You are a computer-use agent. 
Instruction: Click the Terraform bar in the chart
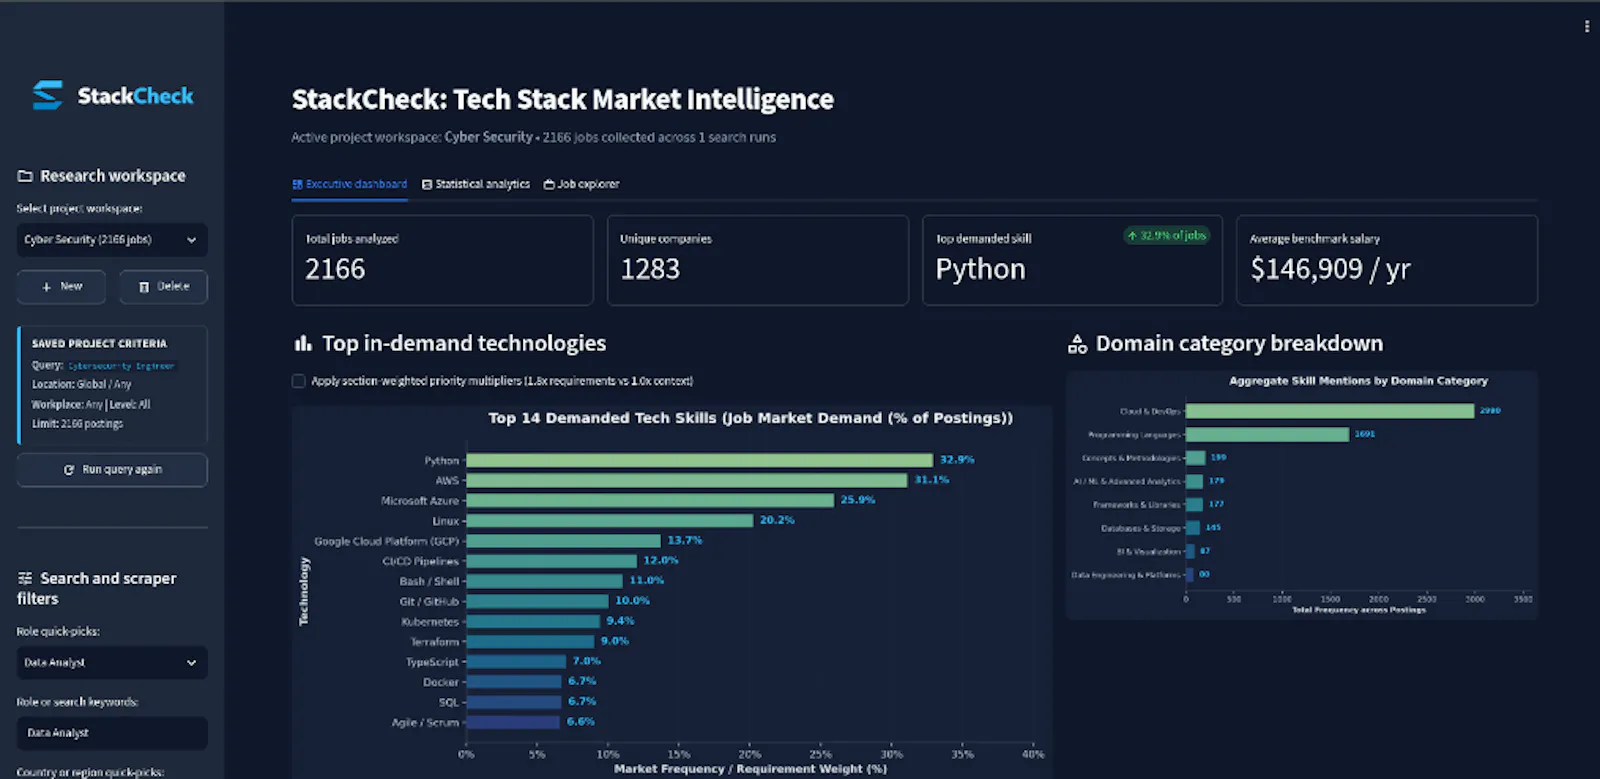coord(530,641)
